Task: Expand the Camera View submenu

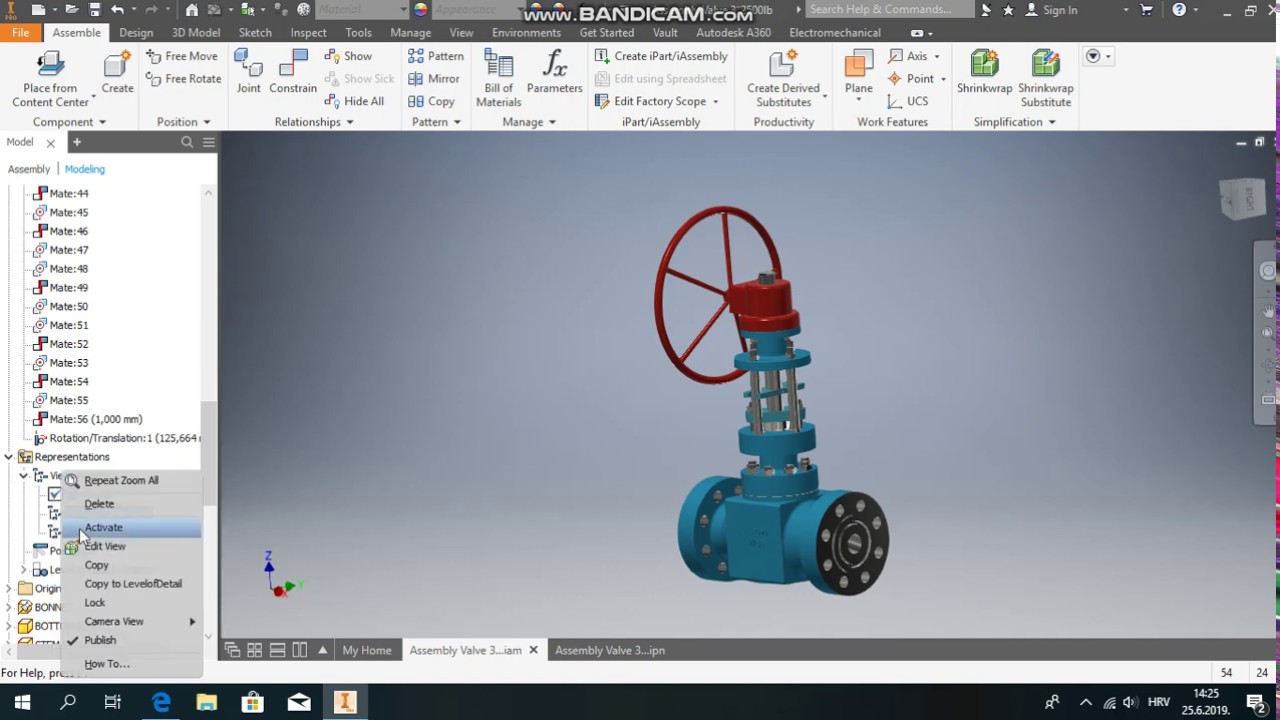Action: (x=192, y=622)
